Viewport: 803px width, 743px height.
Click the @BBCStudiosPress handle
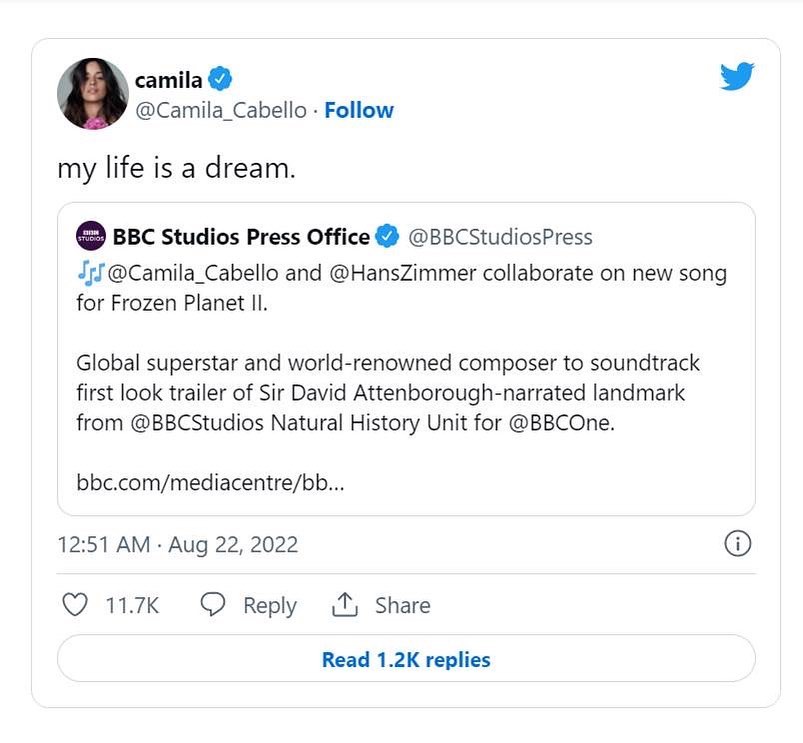tap(501, 237)
